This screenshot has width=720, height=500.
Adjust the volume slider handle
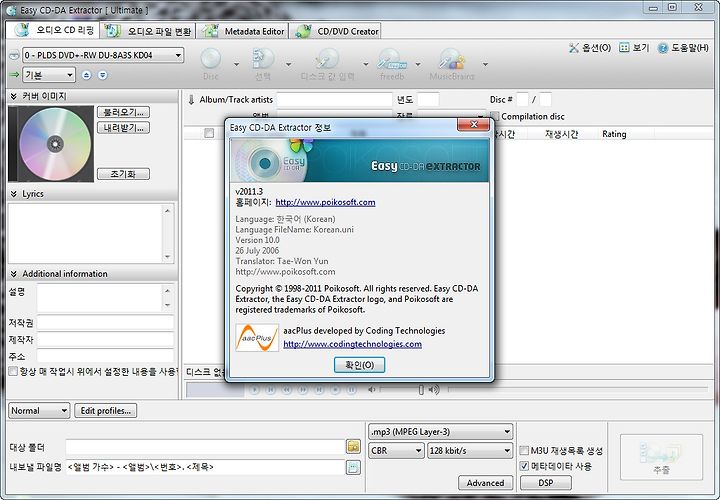pos(421,389)
